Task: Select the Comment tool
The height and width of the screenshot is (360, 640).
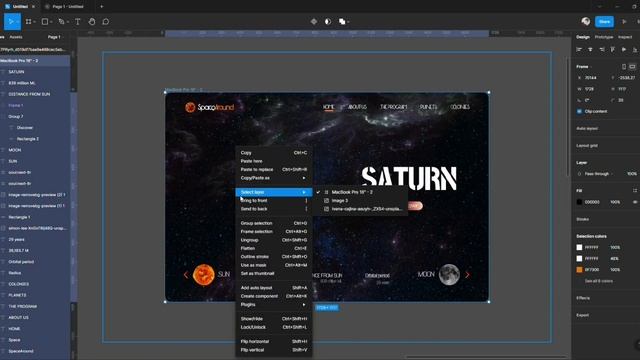Action: [x=106, y=22]
